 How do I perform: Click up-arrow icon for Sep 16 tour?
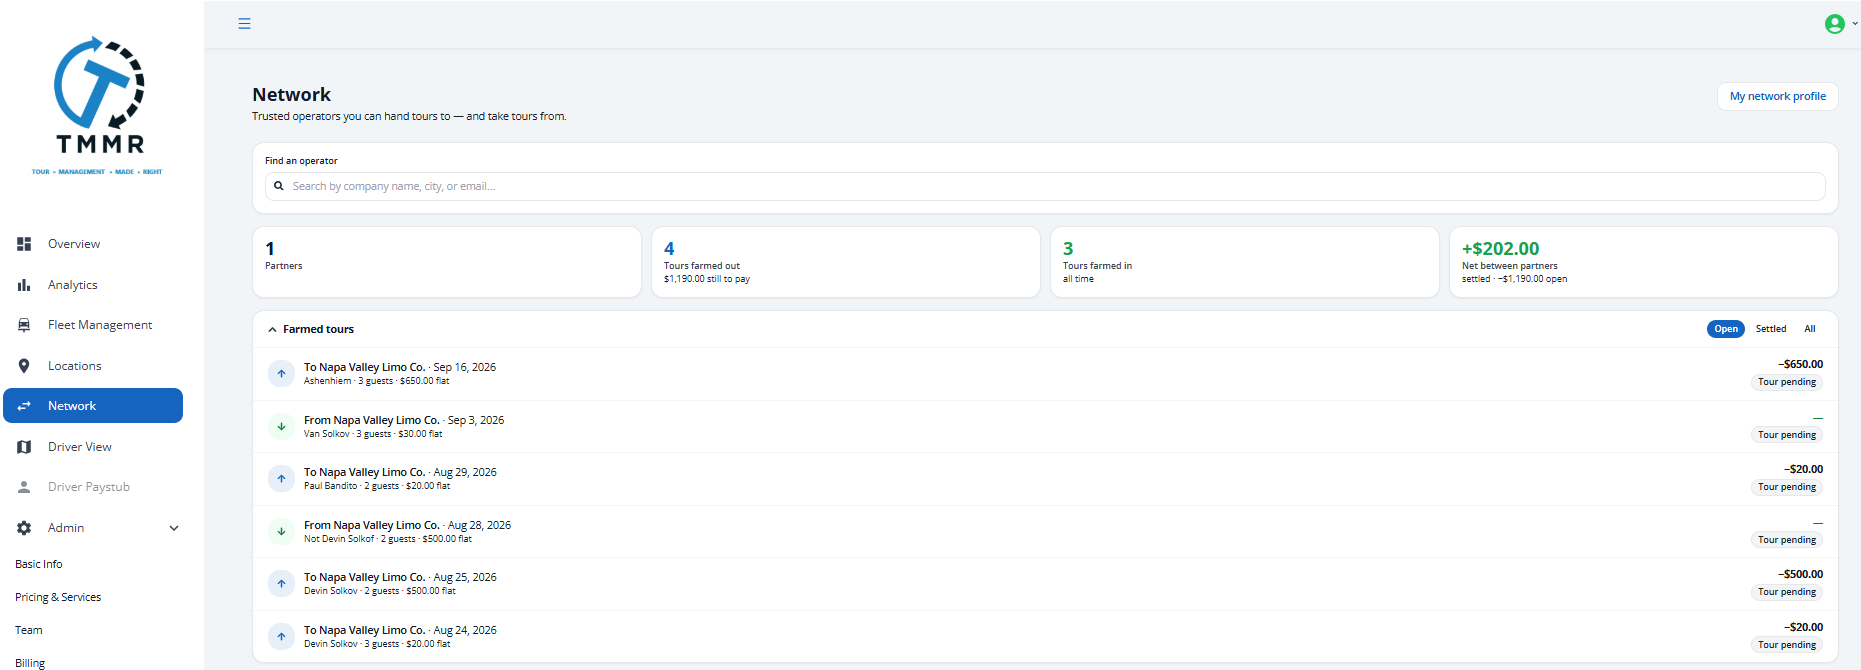pyautogui.click(x=281, y=374)
